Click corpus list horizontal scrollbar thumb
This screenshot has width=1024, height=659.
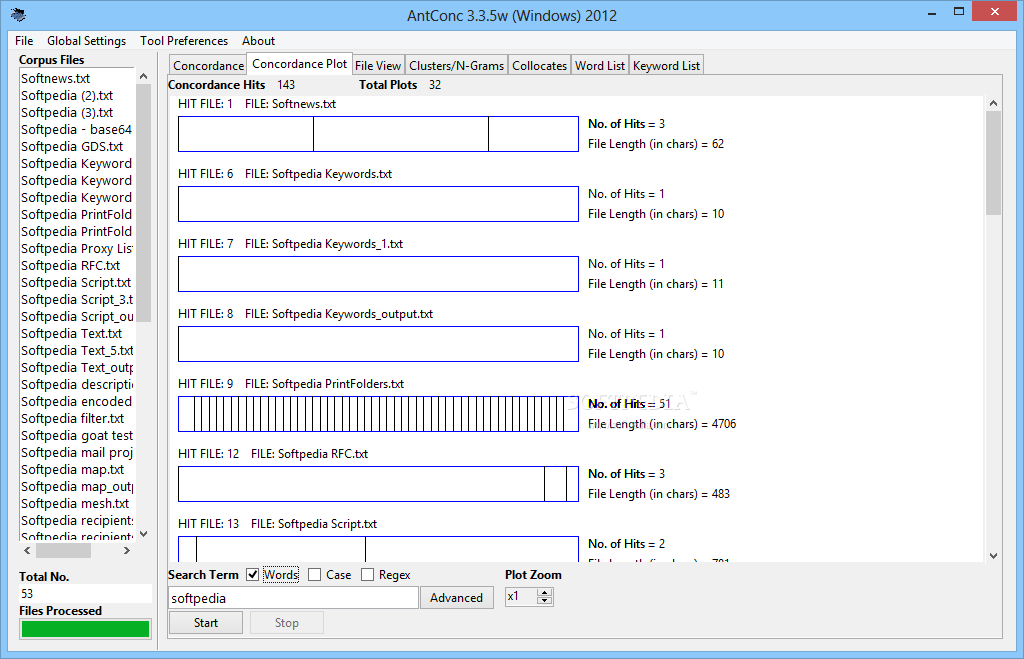click(x=63, y=551)
